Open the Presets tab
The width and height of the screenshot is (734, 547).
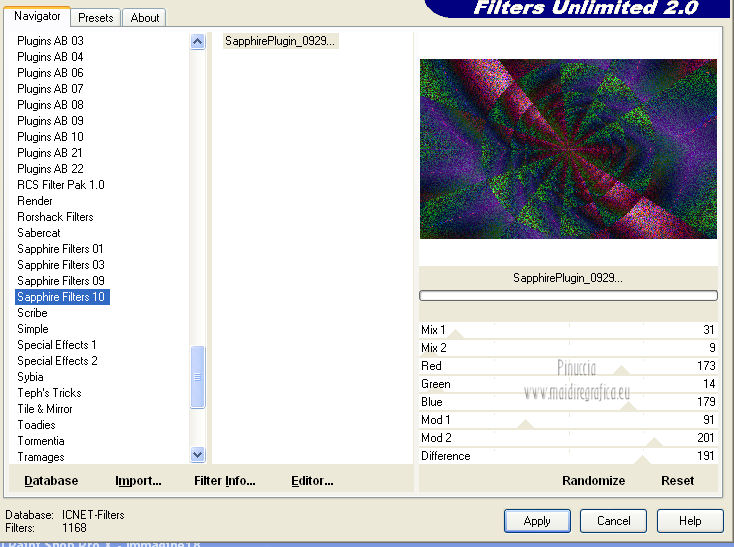coord(95,18)
